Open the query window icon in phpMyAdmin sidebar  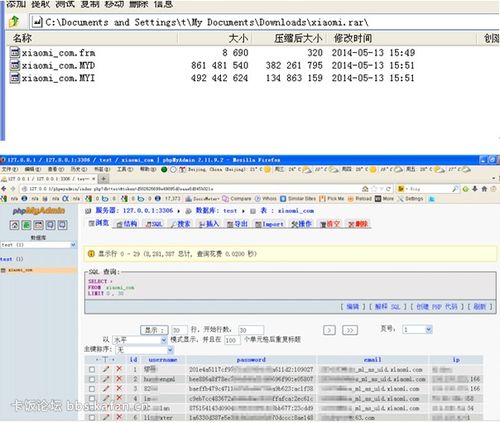[x=38, y=225]
